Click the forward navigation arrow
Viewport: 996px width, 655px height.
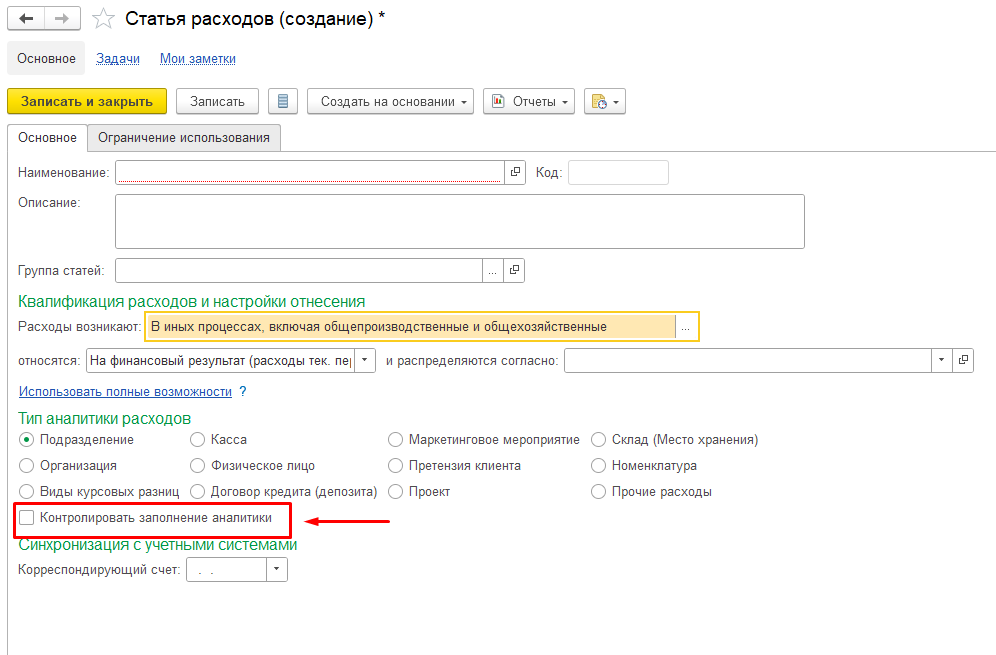(62, 19)
